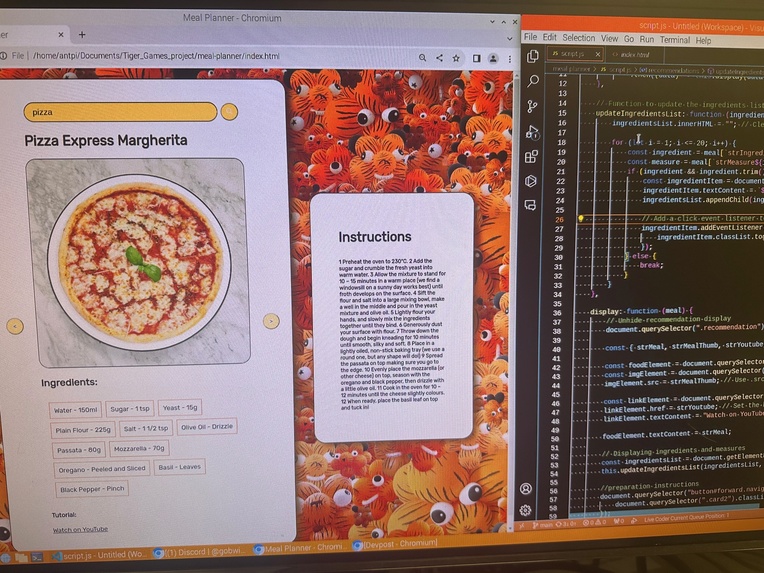Image resolution: width=764 pixels, height=573 pixels.
Task: Open the File menu in VS Code
Action: 530,37
